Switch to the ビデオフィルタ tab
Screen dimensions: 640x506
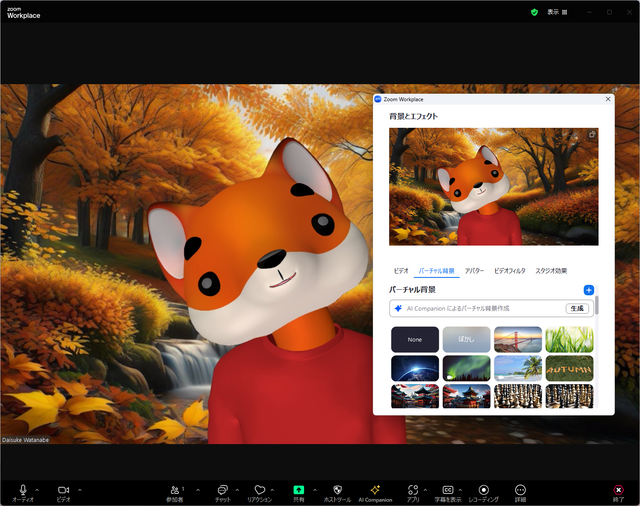[509, 271]
